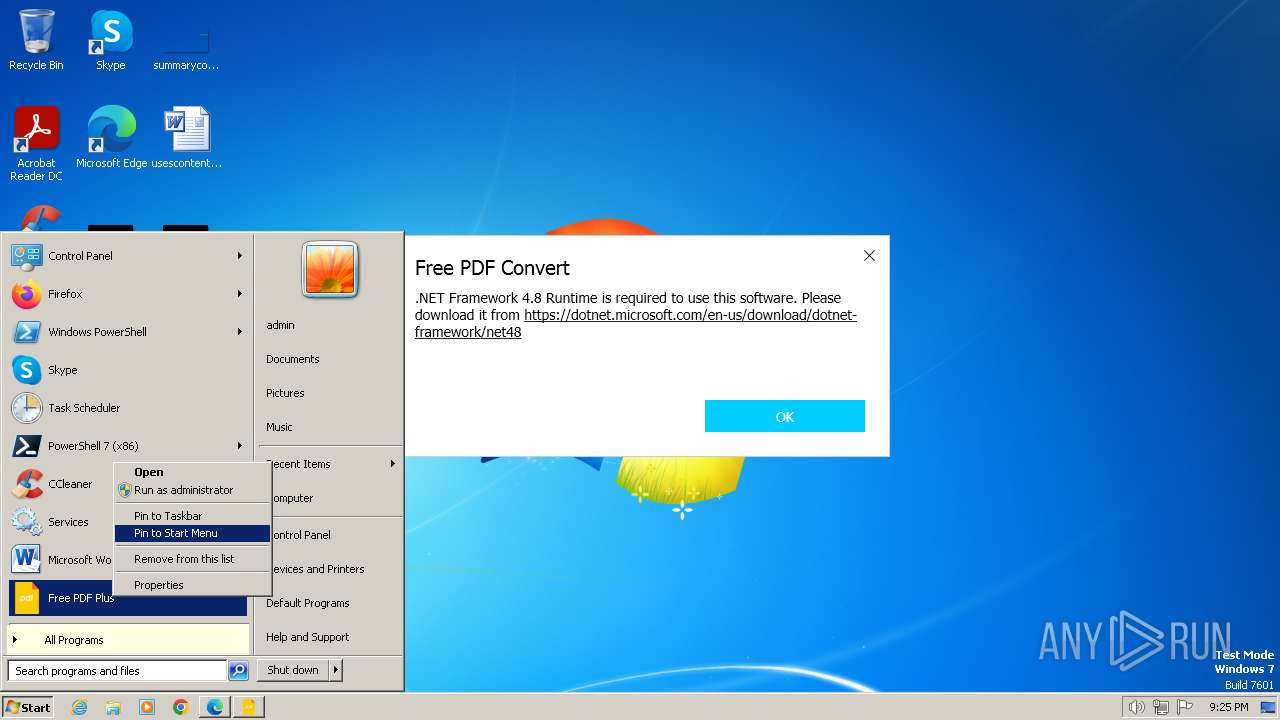Screen dimensions: 1280x720
Task: Click the admin user account picture
Action: (x=330, y=270)
